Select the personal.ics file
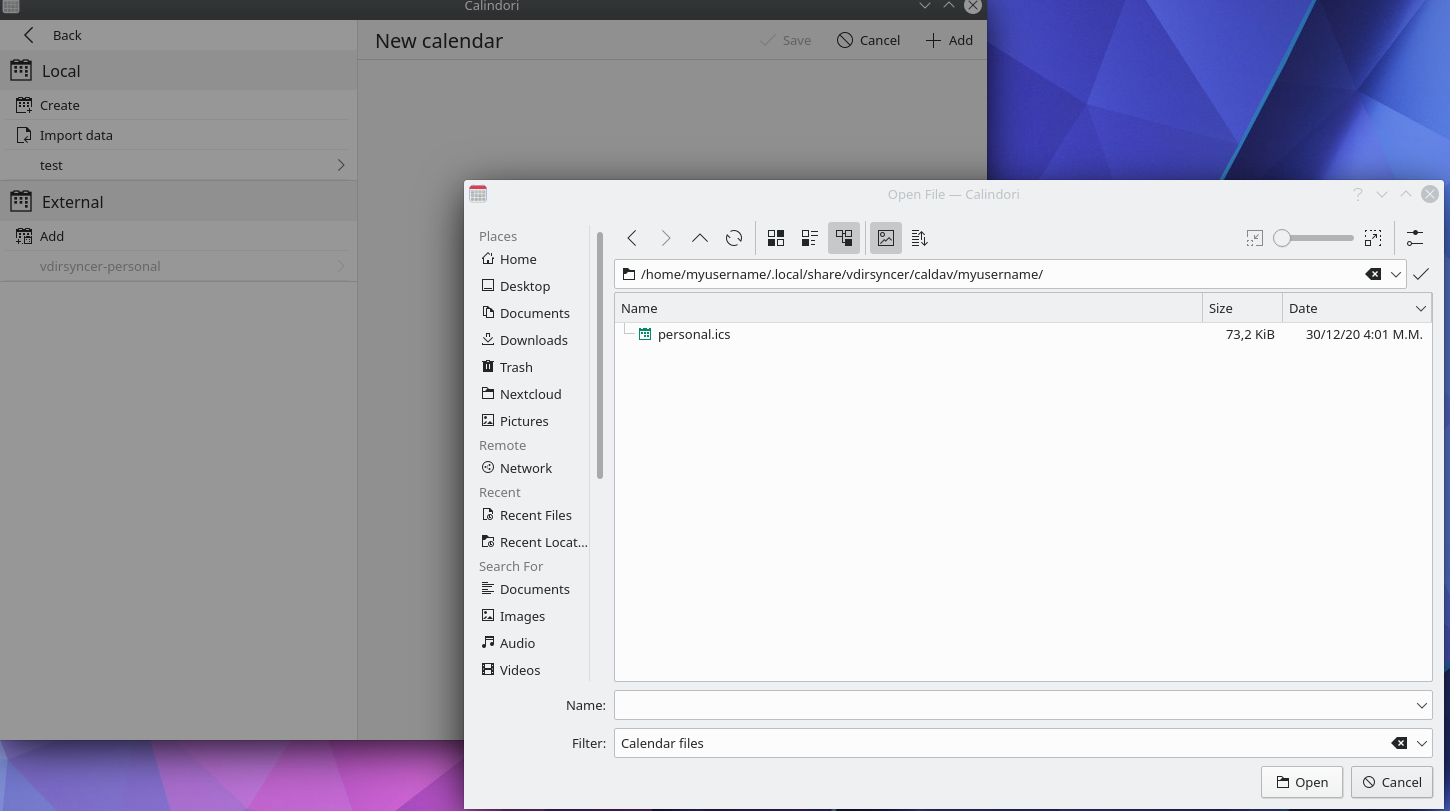This screenshot has width=1450, height=811. [x=694, y=334]
